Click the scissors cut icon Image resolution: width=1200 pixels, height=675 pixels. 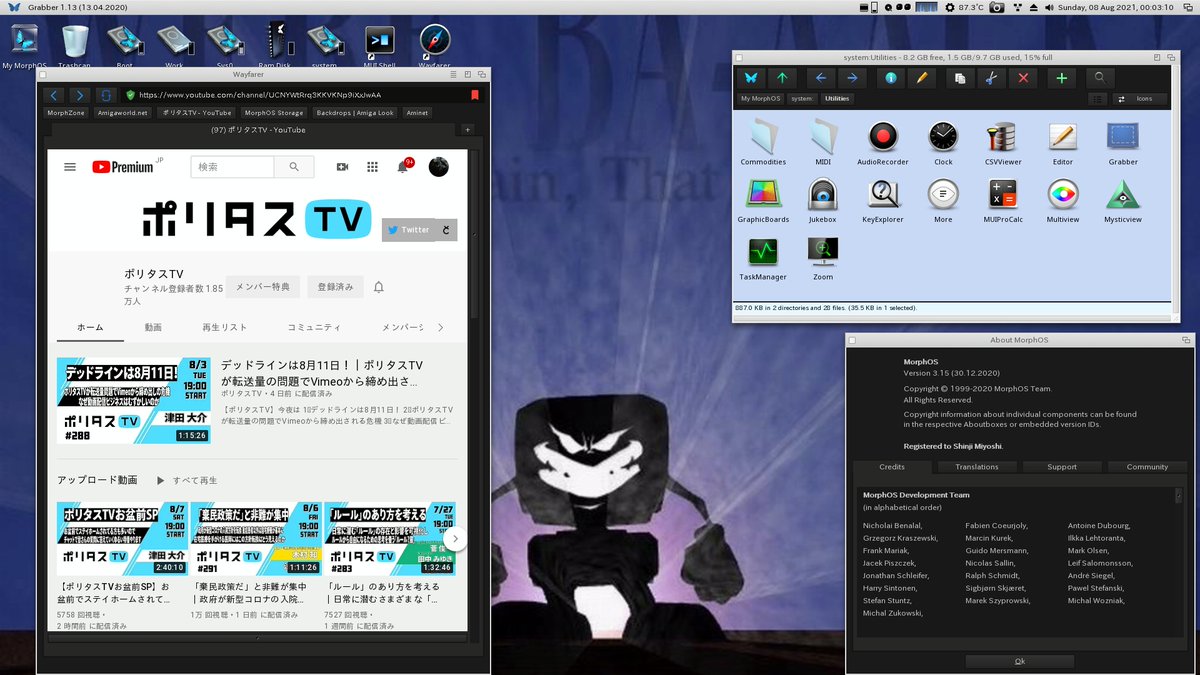pyautogui.click(x=990, y=78)
